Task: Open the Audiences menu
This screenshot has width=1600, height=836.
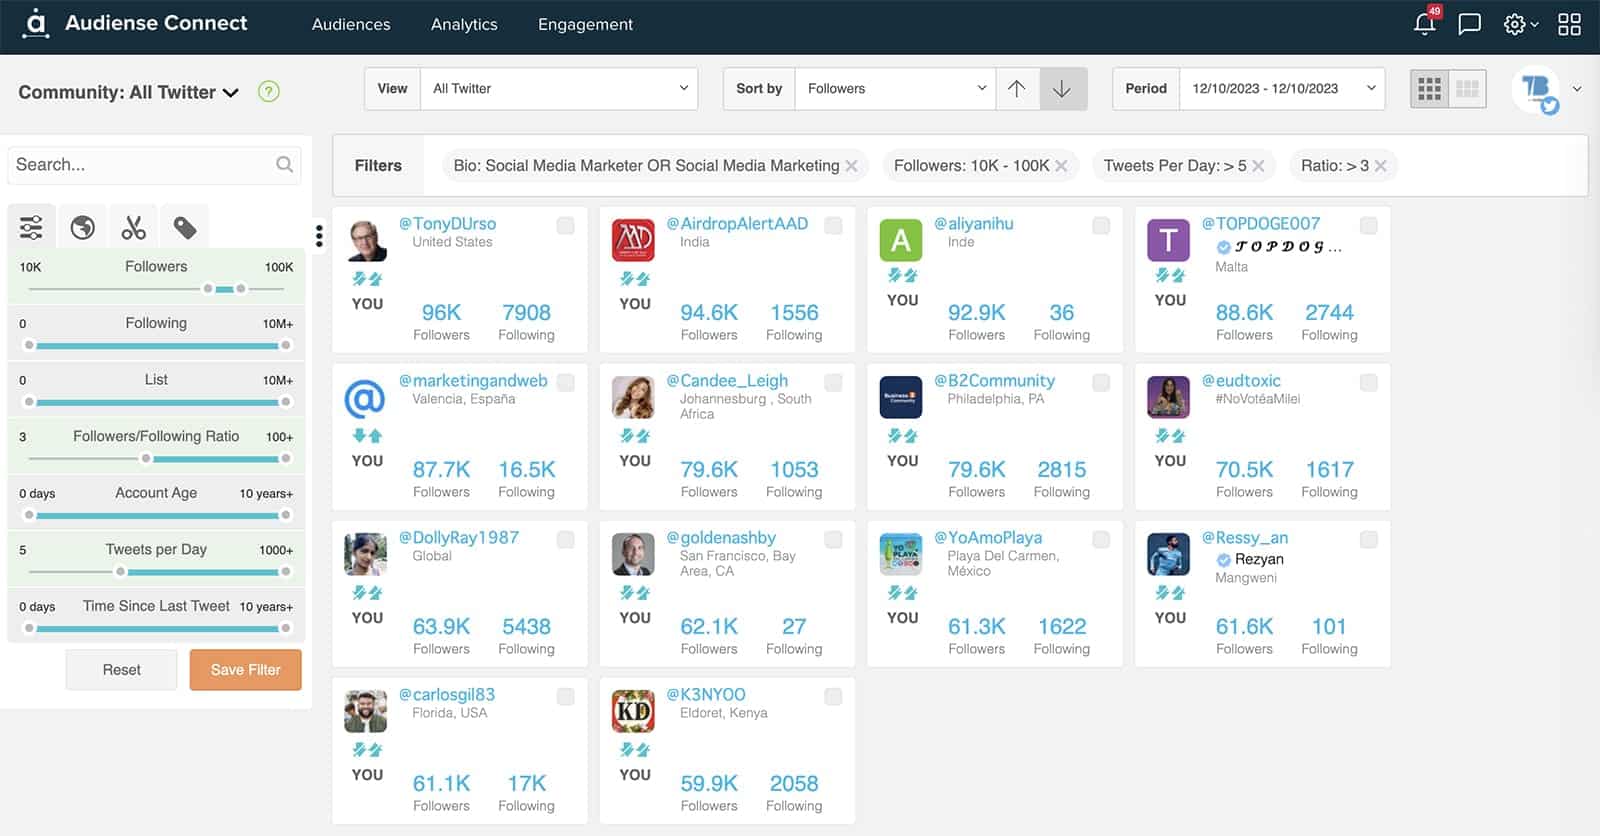Action: click(351, 24)
